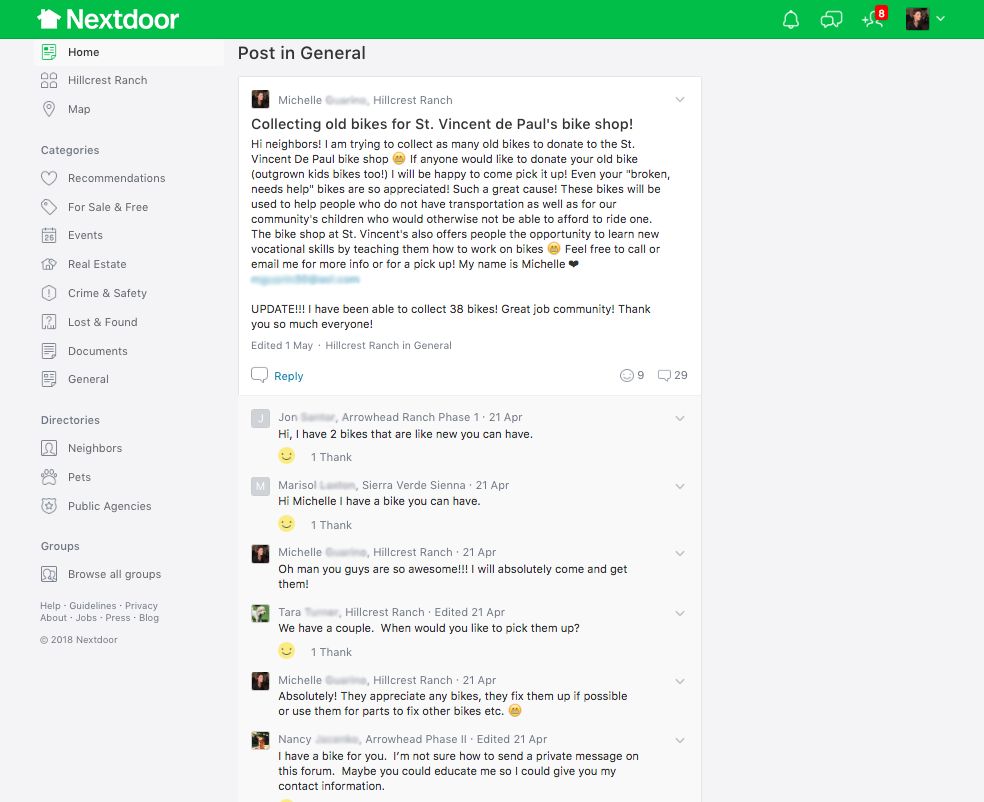Expand options for Tara's comment

pos(680,613)
